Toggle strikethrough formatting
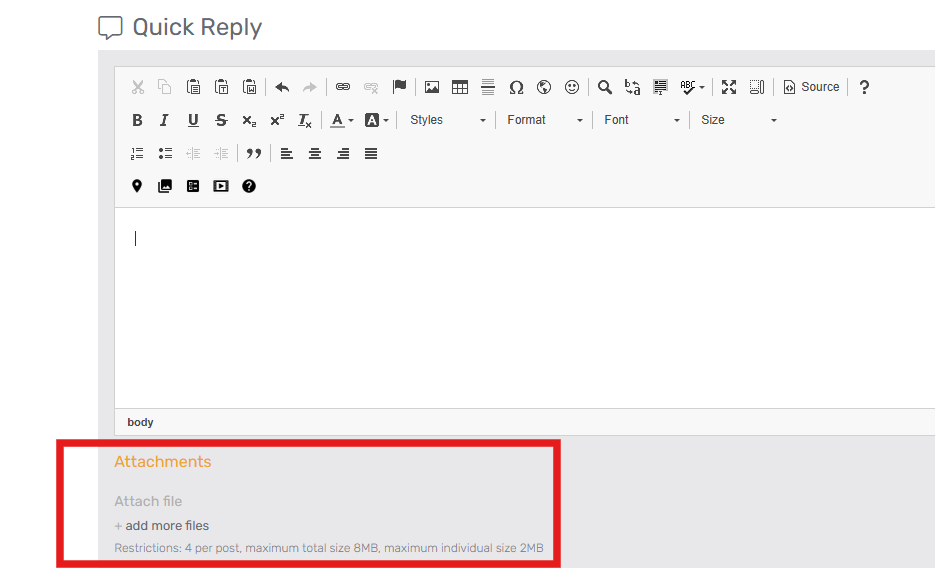 coord(221,120)
